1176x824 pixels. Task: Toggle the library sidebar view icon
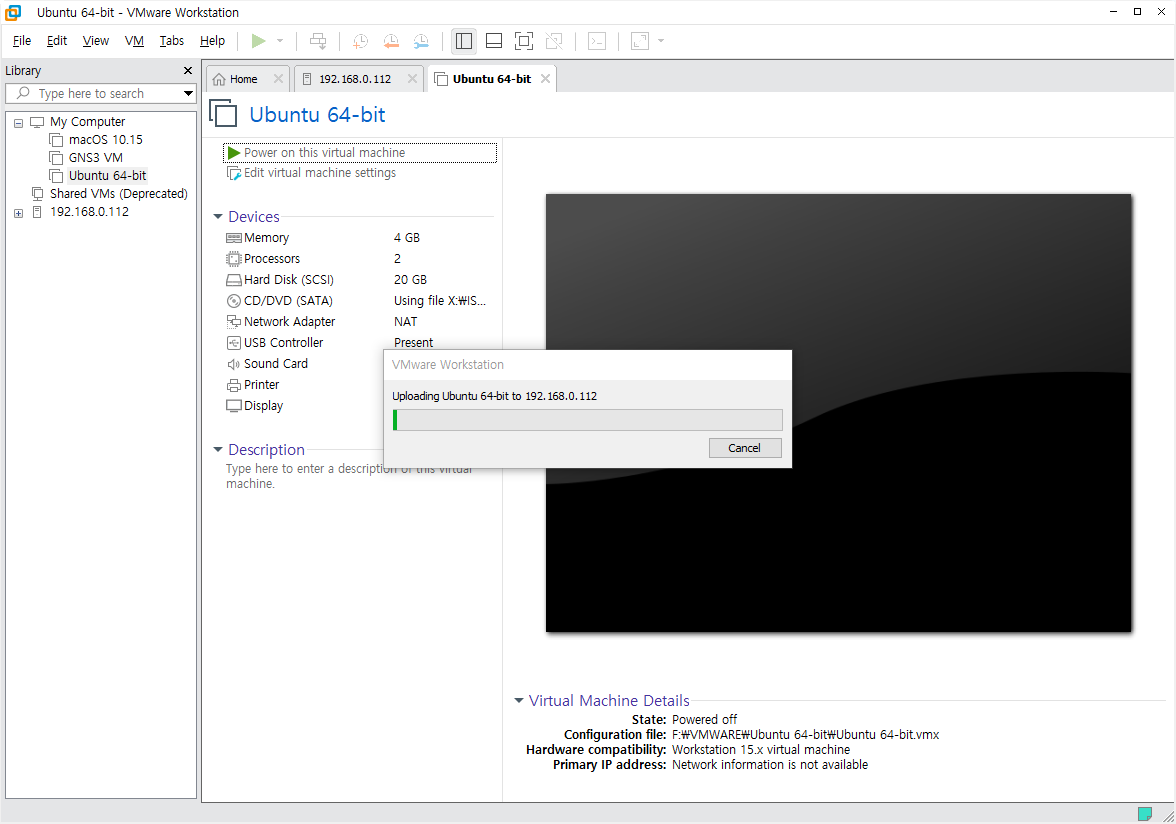pyautogui.click(x=464, y=41)
